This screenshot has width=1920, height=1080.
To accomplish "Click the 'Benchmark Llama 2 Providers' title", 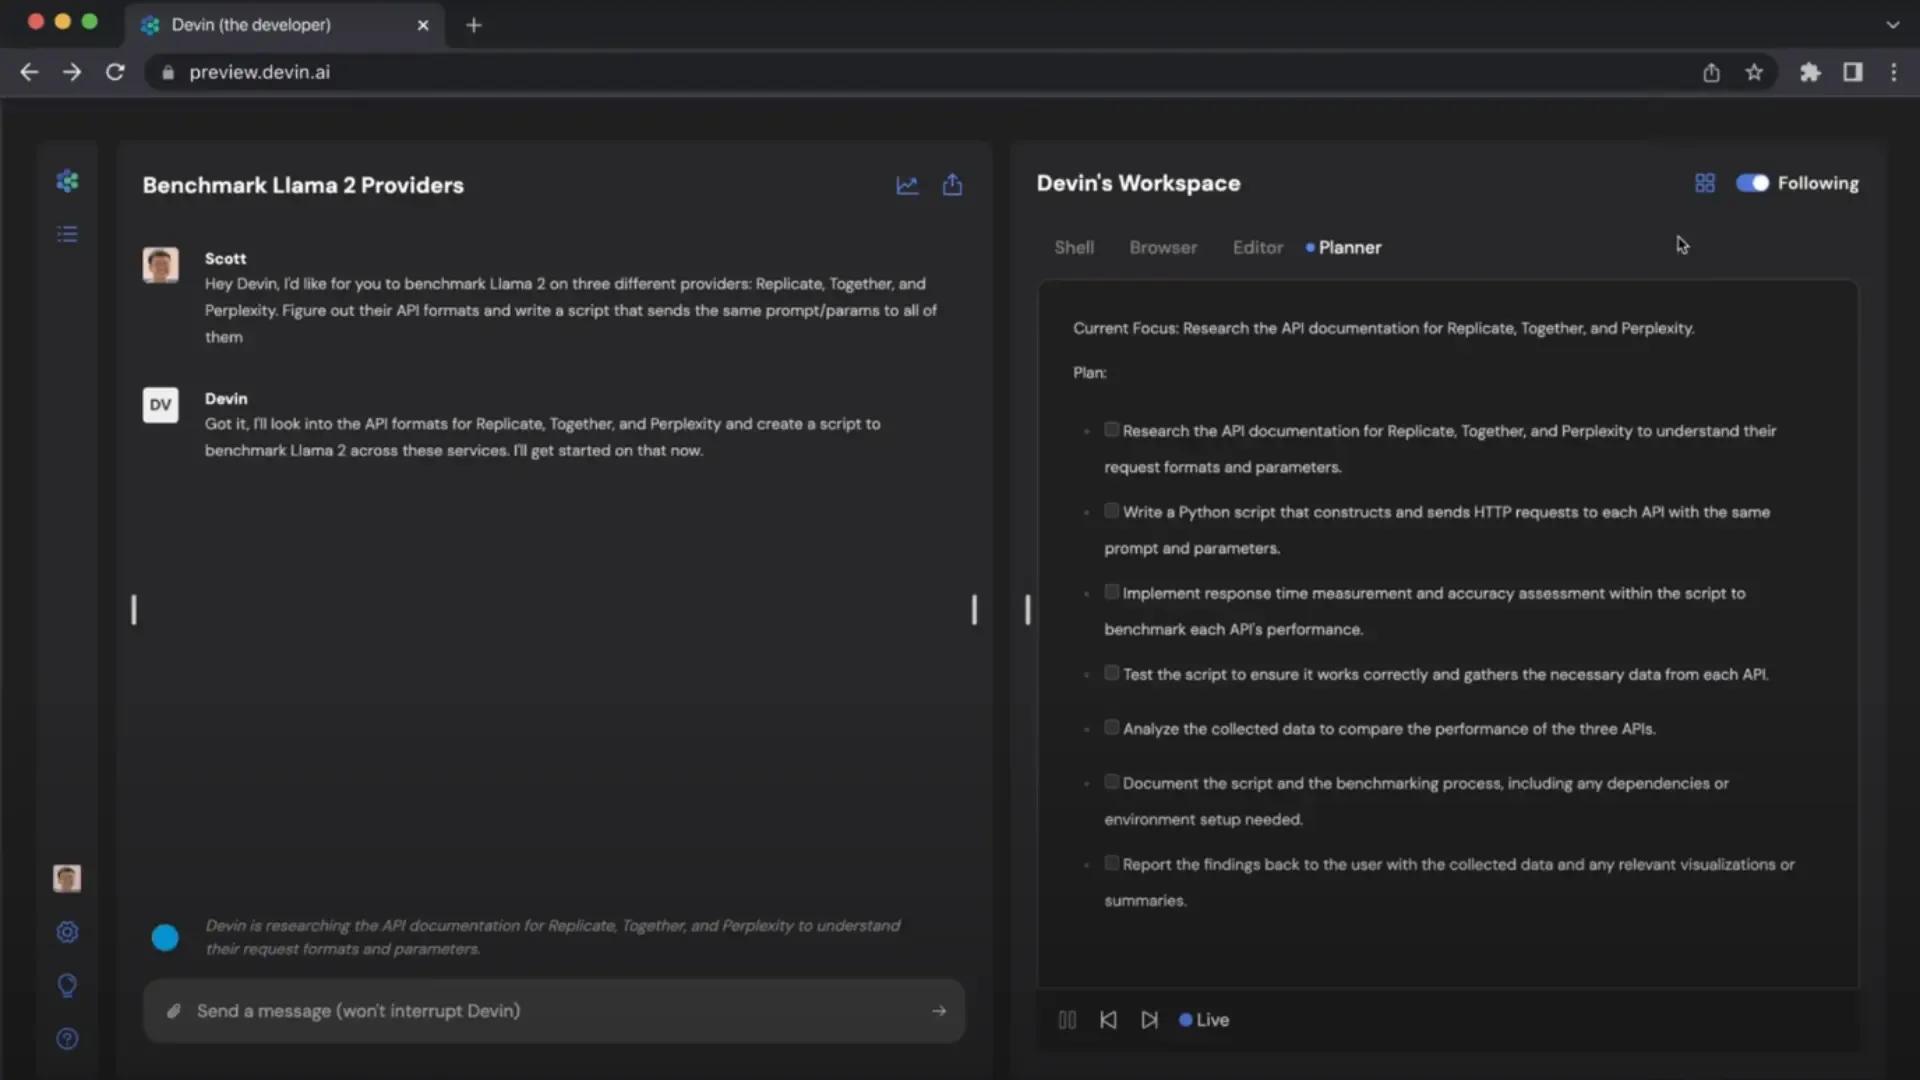I will click(303, 185).
